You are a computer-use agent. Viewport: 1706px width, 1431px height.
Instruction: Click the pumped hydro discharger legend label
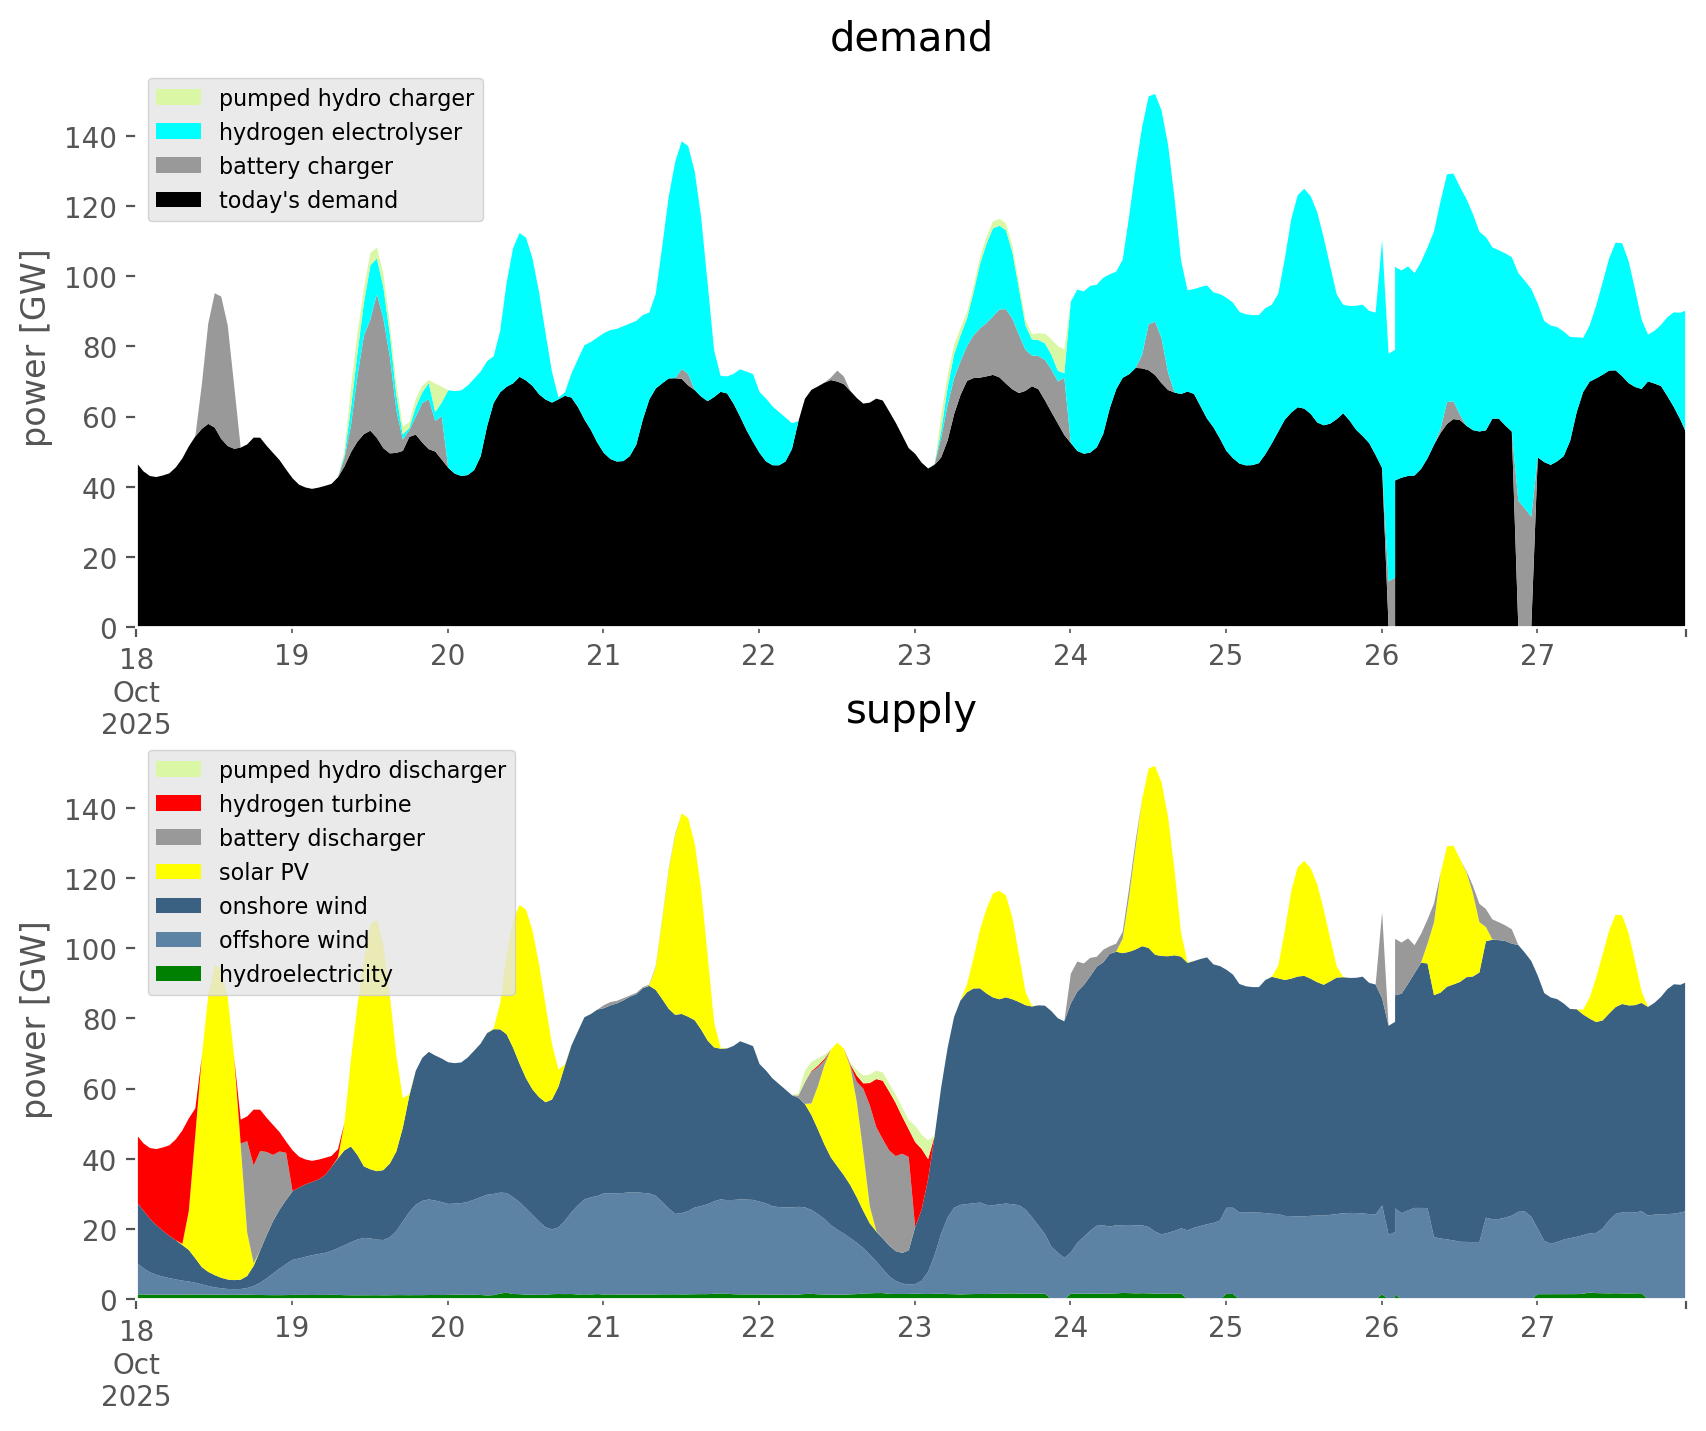[x=362, y=770]
